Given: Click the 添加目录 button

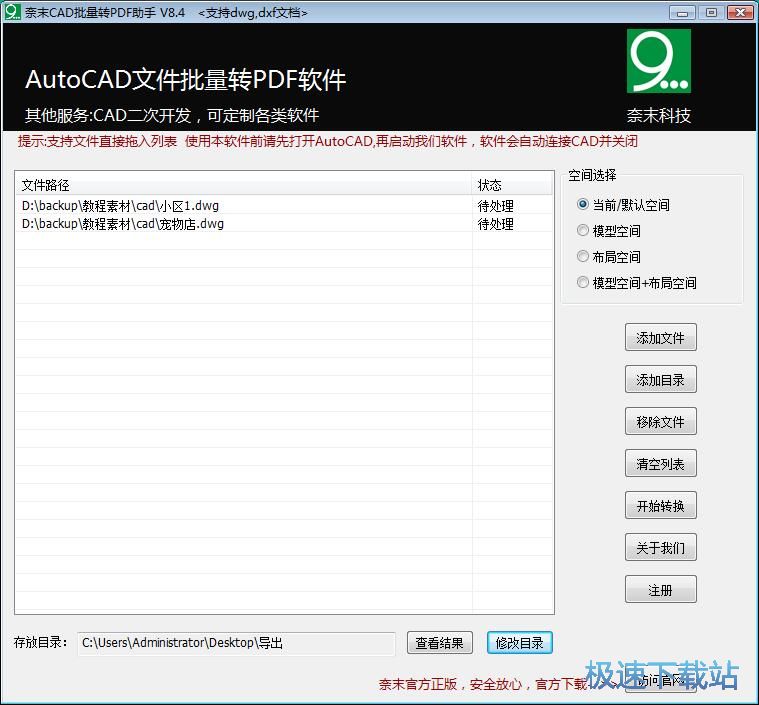Looking at the screenshot, I should click(660, 380).
